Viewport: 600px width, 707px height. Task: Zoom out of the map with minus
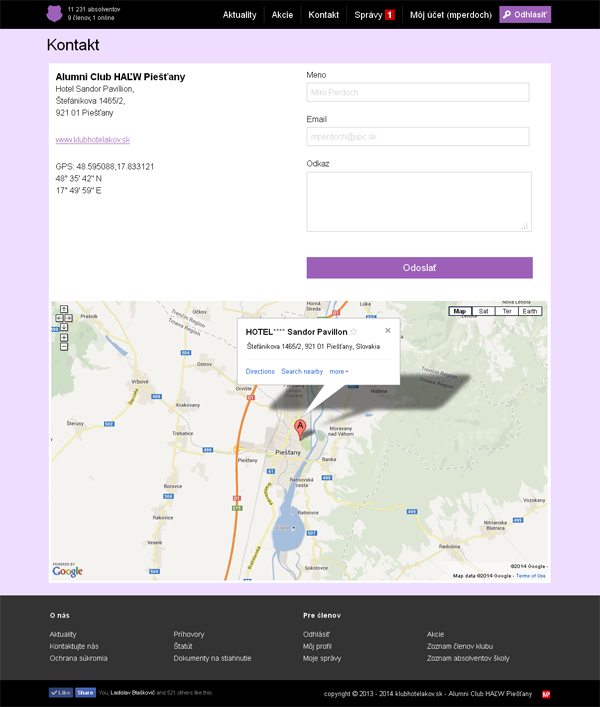pyautogui.click(x=64, y=347)
